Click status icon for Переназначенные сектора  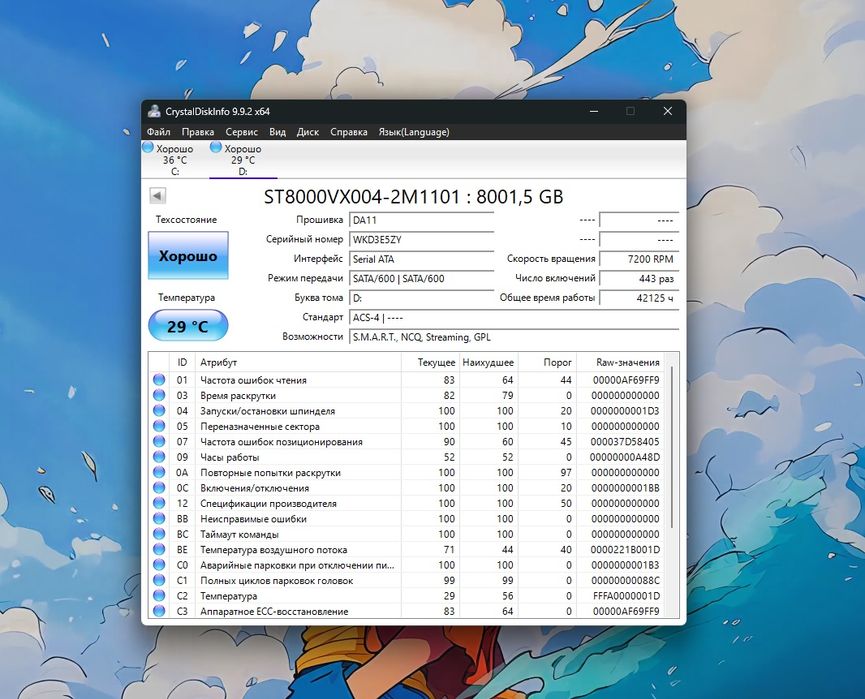pos(159,426)
